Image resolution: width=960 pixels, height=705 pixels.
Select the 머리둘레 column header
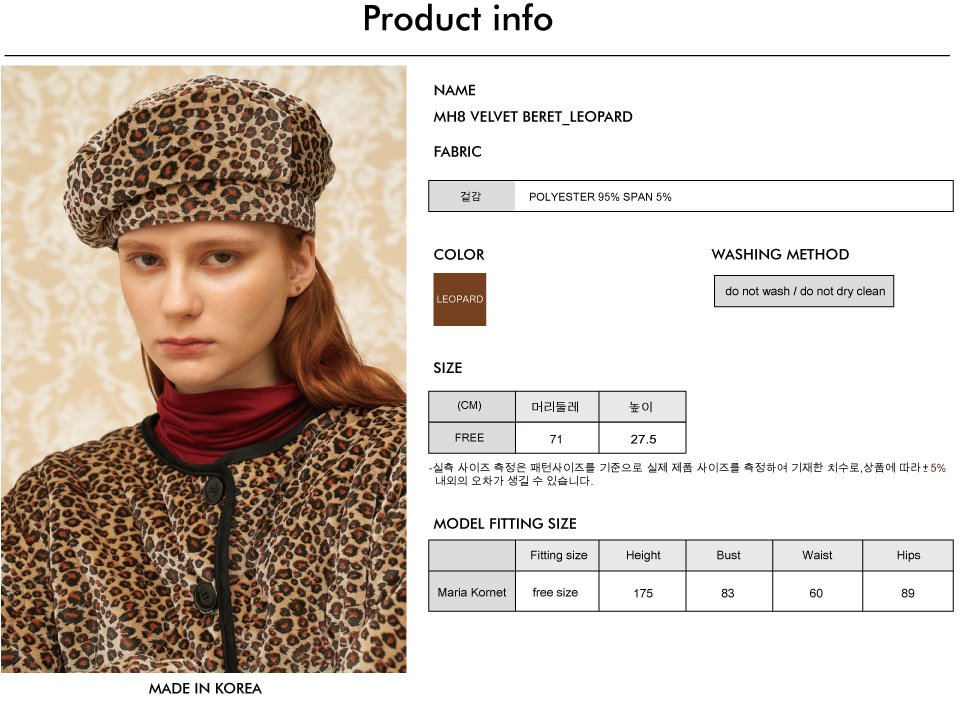[x=557, y=406]
